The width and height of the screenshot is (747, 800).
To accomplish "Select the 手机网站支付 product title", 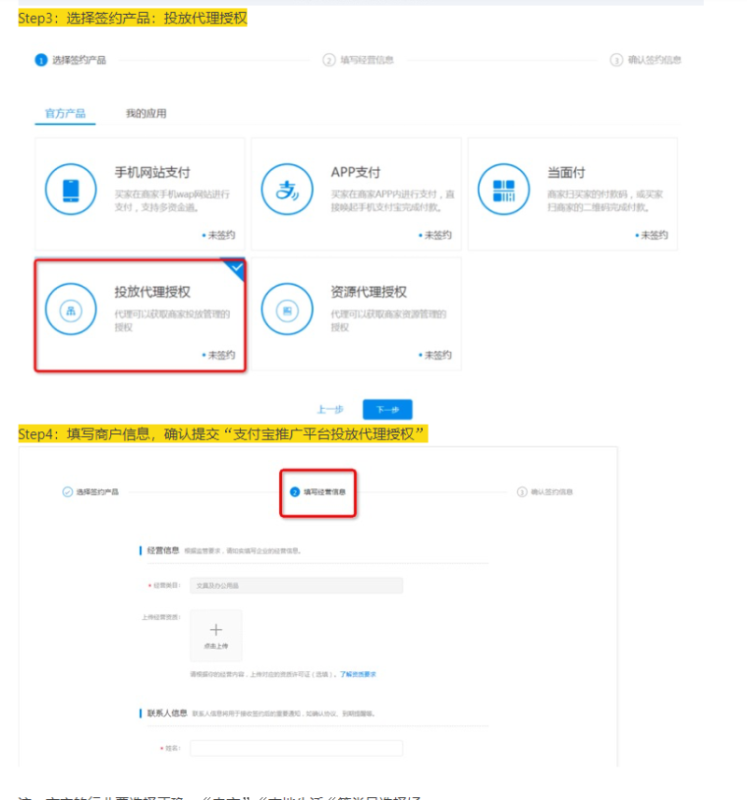I will 152,172.
